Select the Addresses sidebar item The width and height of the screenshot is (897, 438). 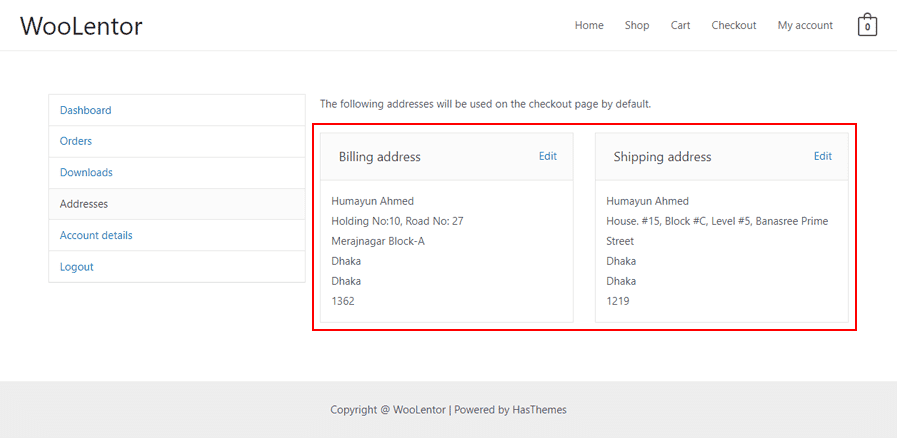(84, 204)
